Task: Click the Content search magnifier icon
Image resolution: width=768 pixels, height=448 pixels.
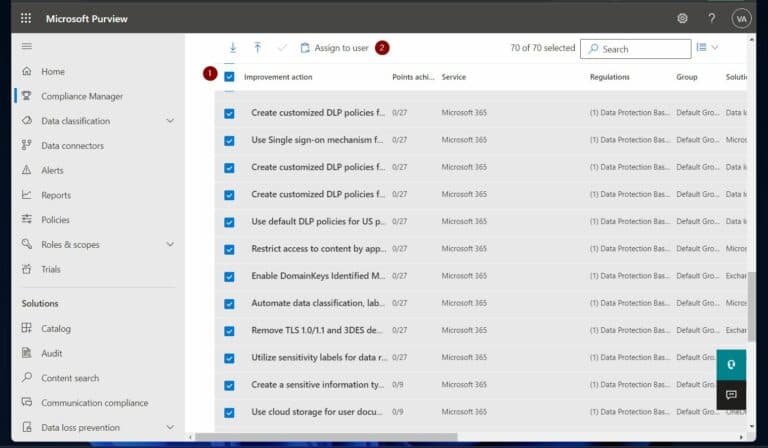Action: point(27,377)
